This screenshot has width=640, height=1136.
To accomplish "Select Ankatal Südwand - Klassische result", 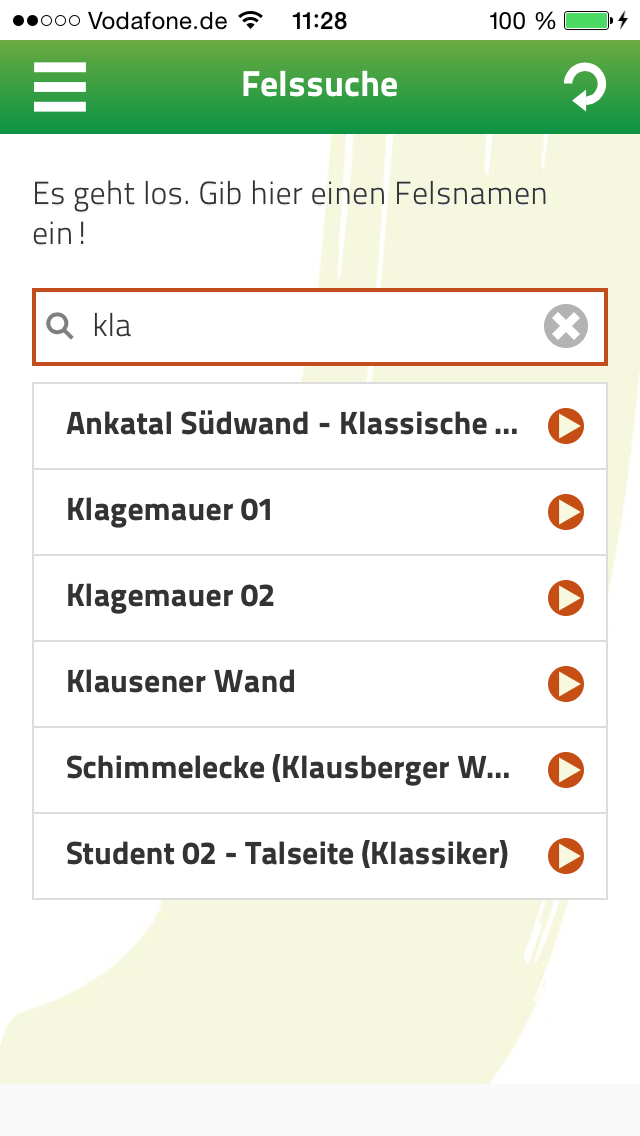I will point(292,424).
